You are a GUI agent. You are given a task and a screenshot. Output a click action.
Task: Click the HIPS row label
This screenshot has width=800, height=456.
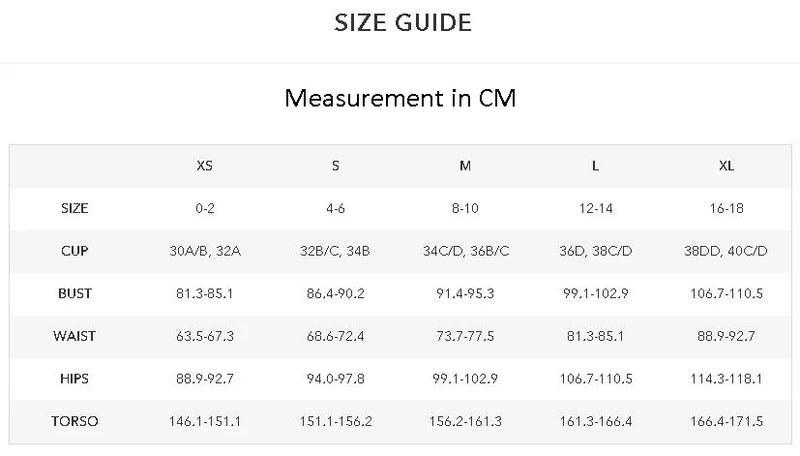[74, 378]
